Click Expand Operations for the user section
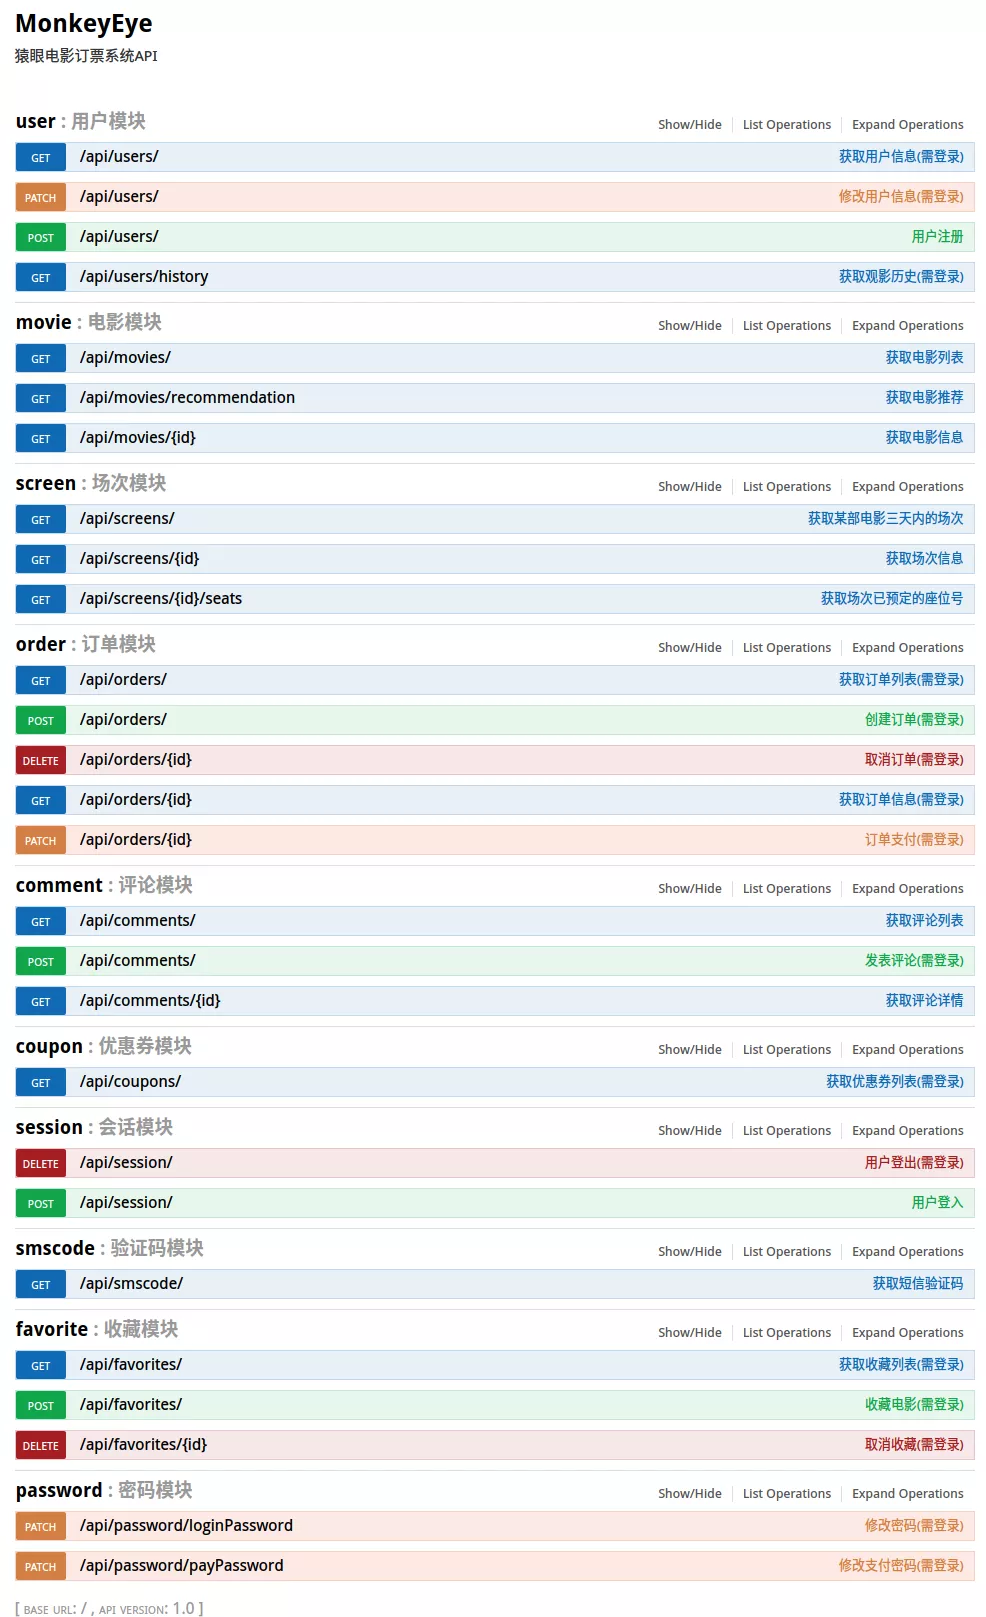The image size is (986, 1617). click(908, 125)
